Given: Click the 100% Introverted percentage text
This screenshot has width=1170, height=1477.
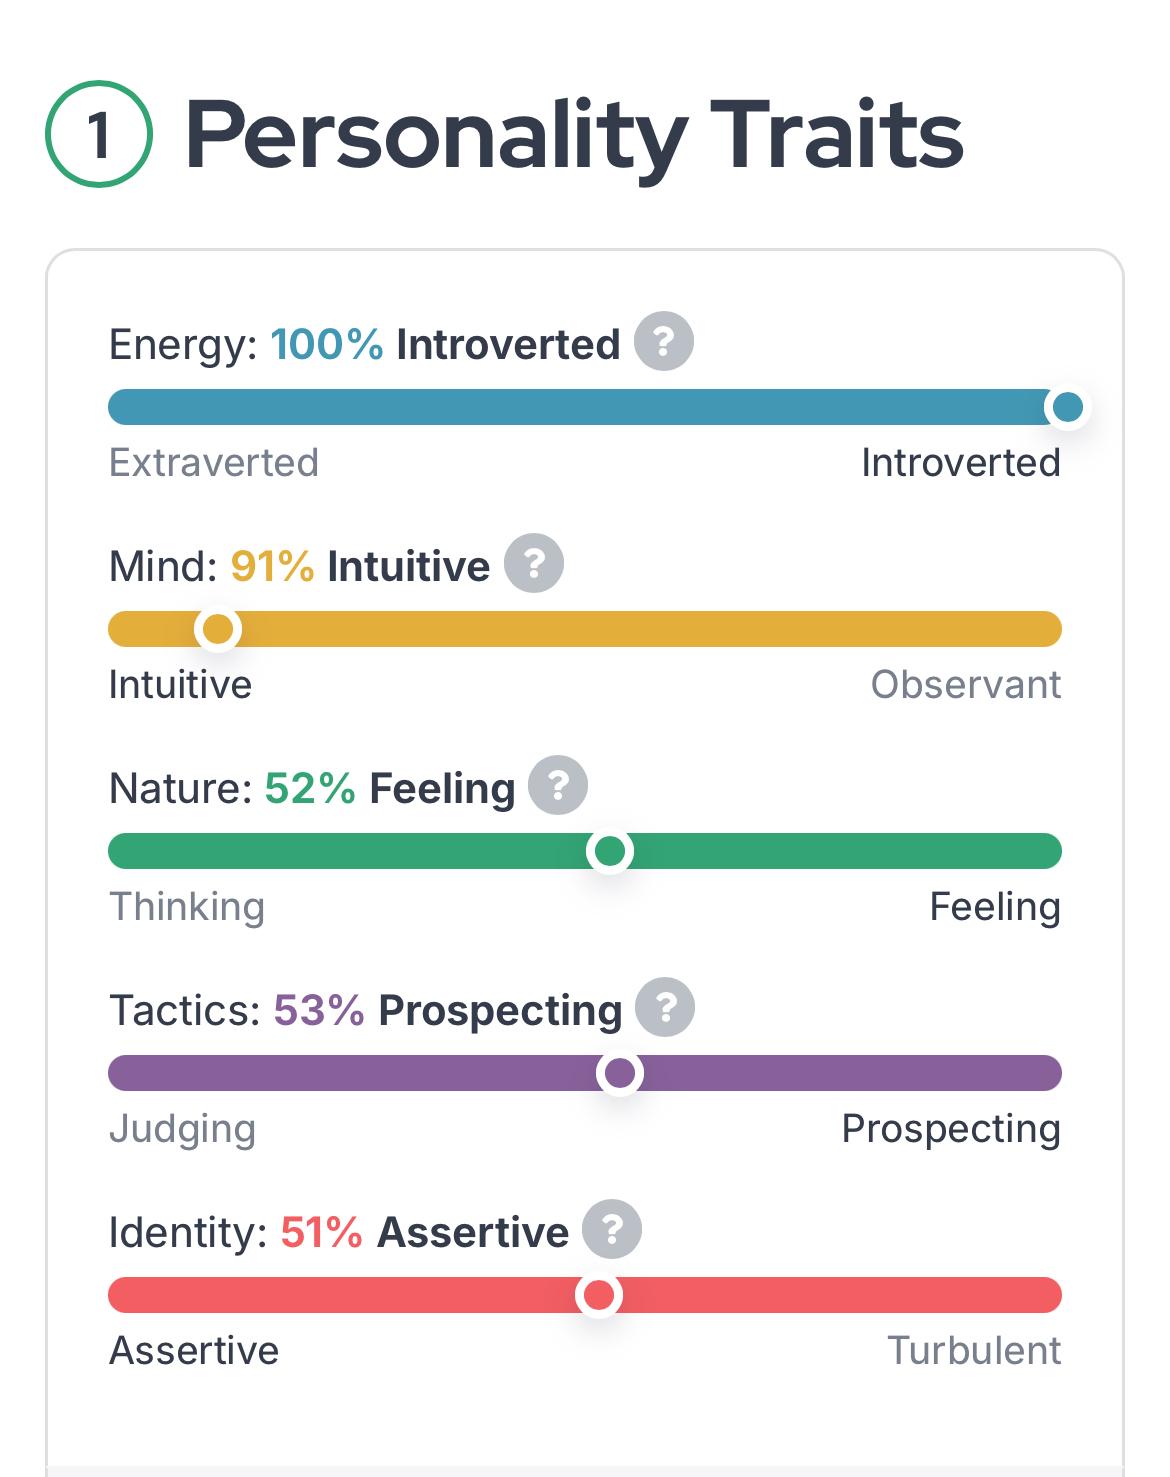Looking at the screenshot, I should pyautogui.click(x=326, y=344).
